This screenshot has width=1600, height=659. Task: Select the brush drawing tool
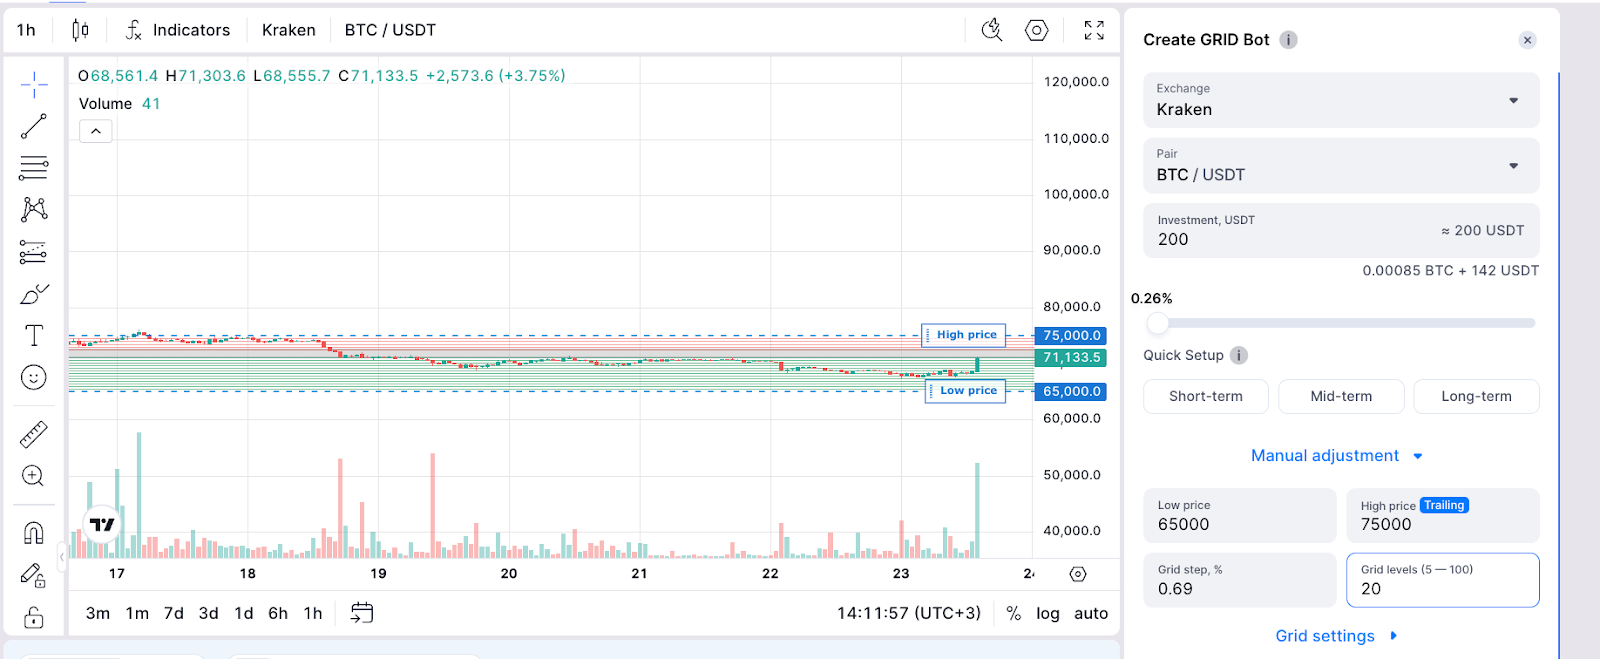[34, 294]
